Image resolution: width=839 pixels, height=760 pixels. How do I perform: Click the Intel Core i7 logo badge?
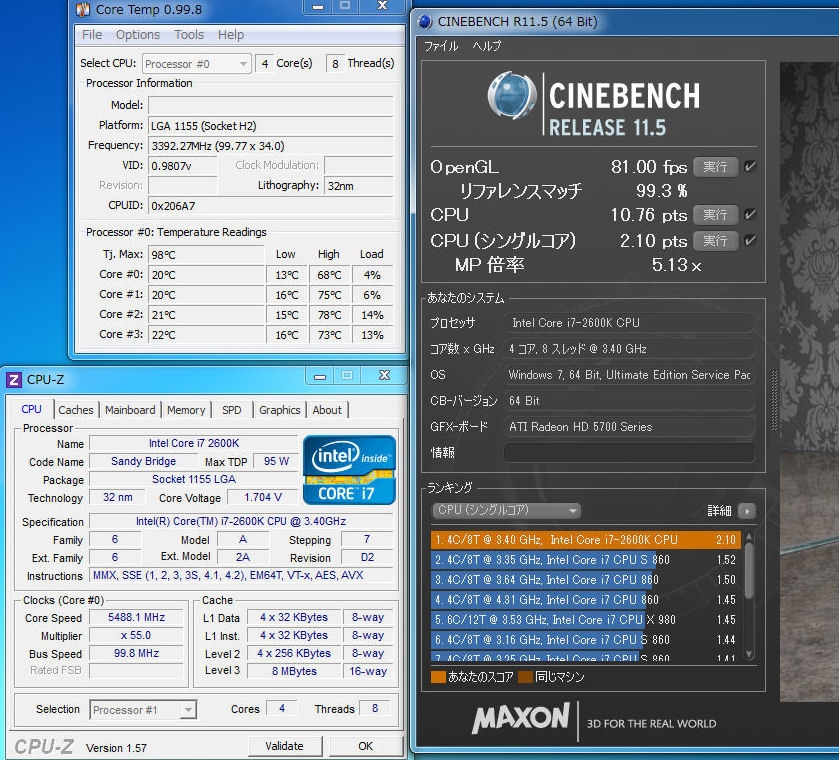[x=349, y=470]
